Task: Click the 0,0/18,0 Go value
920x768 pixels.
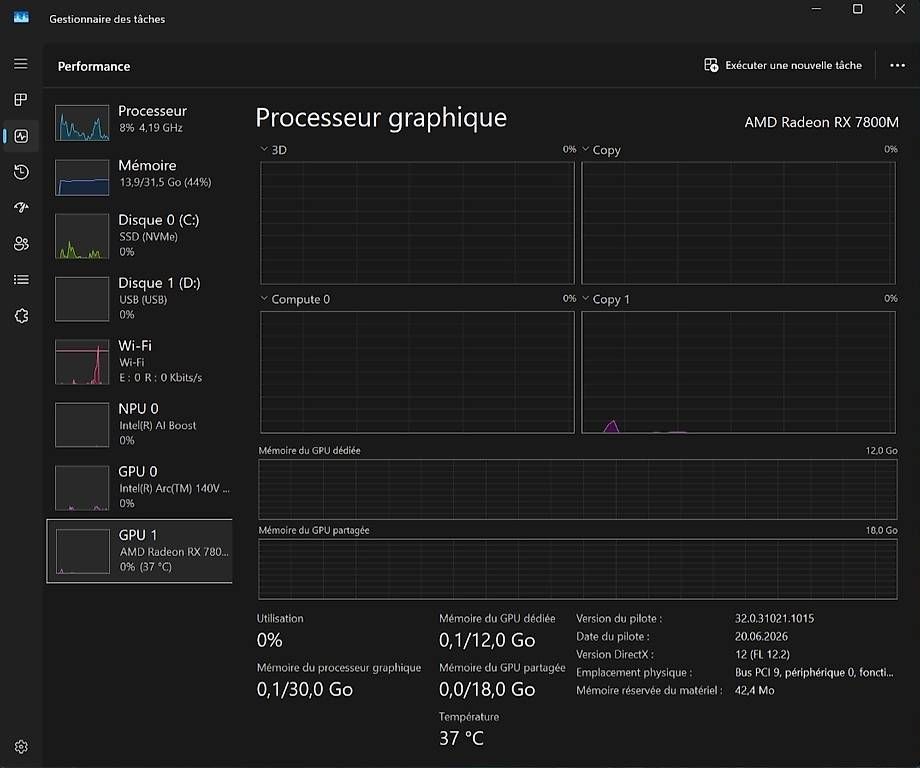Action: 487,689
